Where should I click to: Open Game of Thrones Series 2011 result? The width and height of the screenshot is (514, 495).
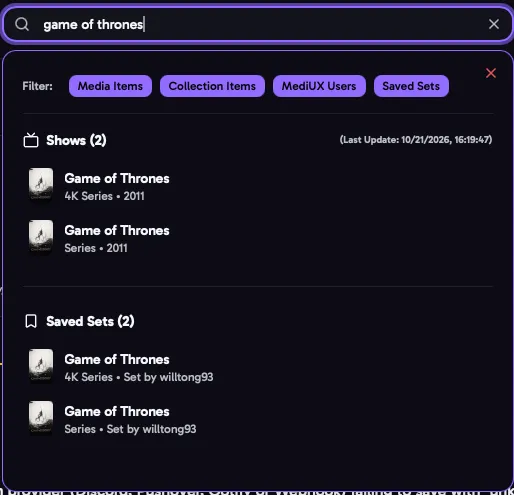[117, 239]
